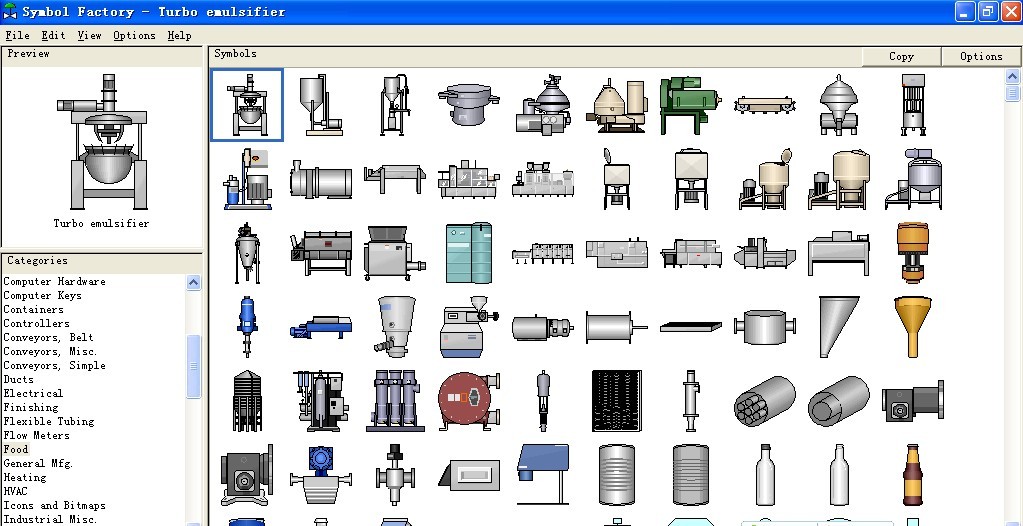Select the Computer Hardware category
Screen dimensions: 1023x526
click(x=55, y=281)
